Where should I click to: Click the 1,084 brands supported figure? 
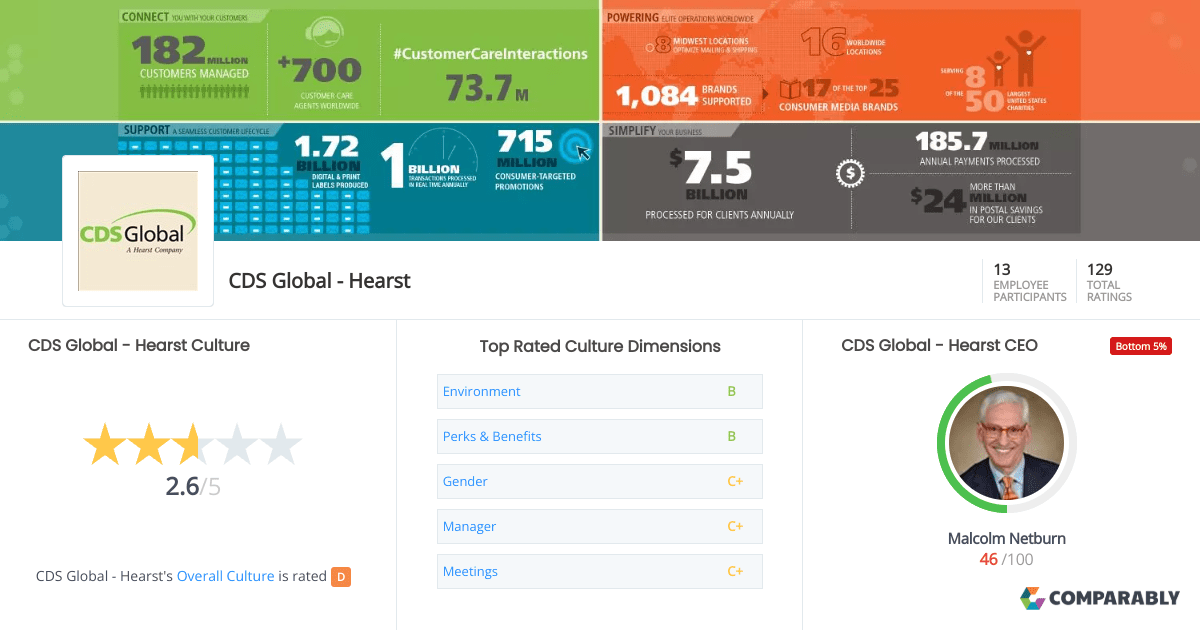coord(684,95)
